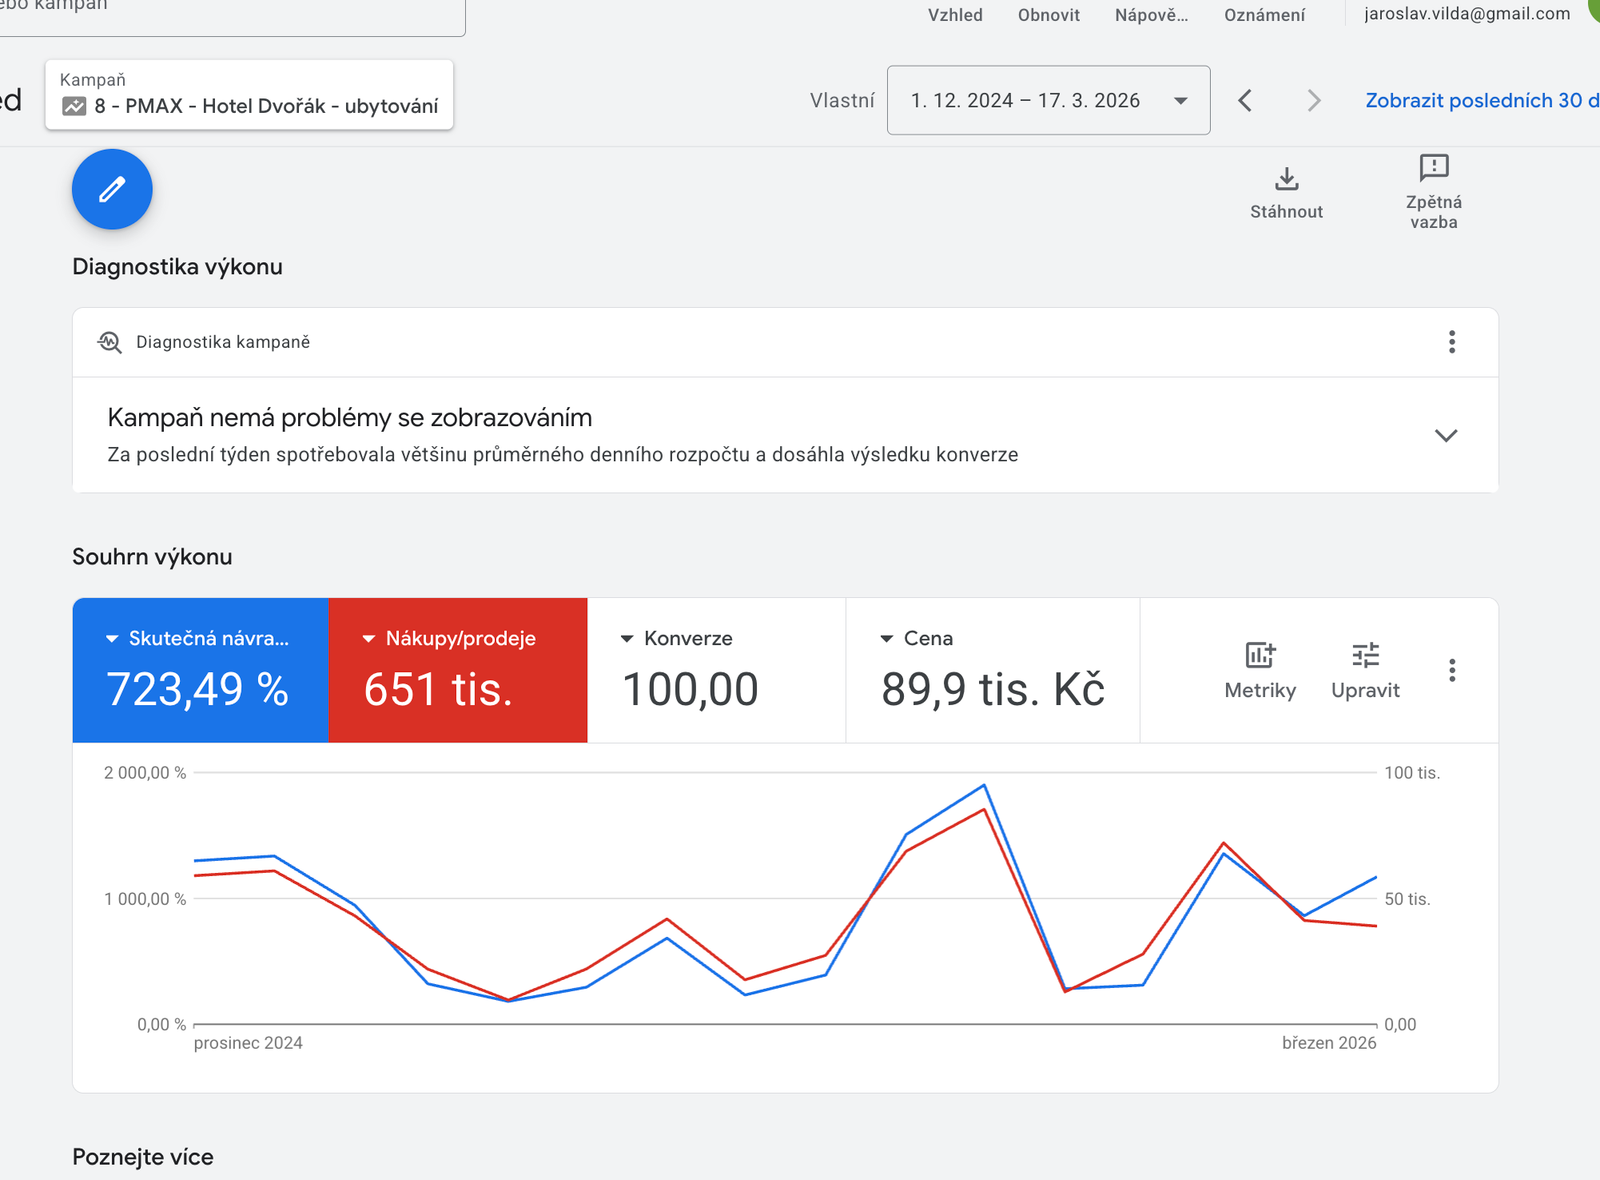Change the Nákupy/prodeje metric dropdown

point(369,639)
